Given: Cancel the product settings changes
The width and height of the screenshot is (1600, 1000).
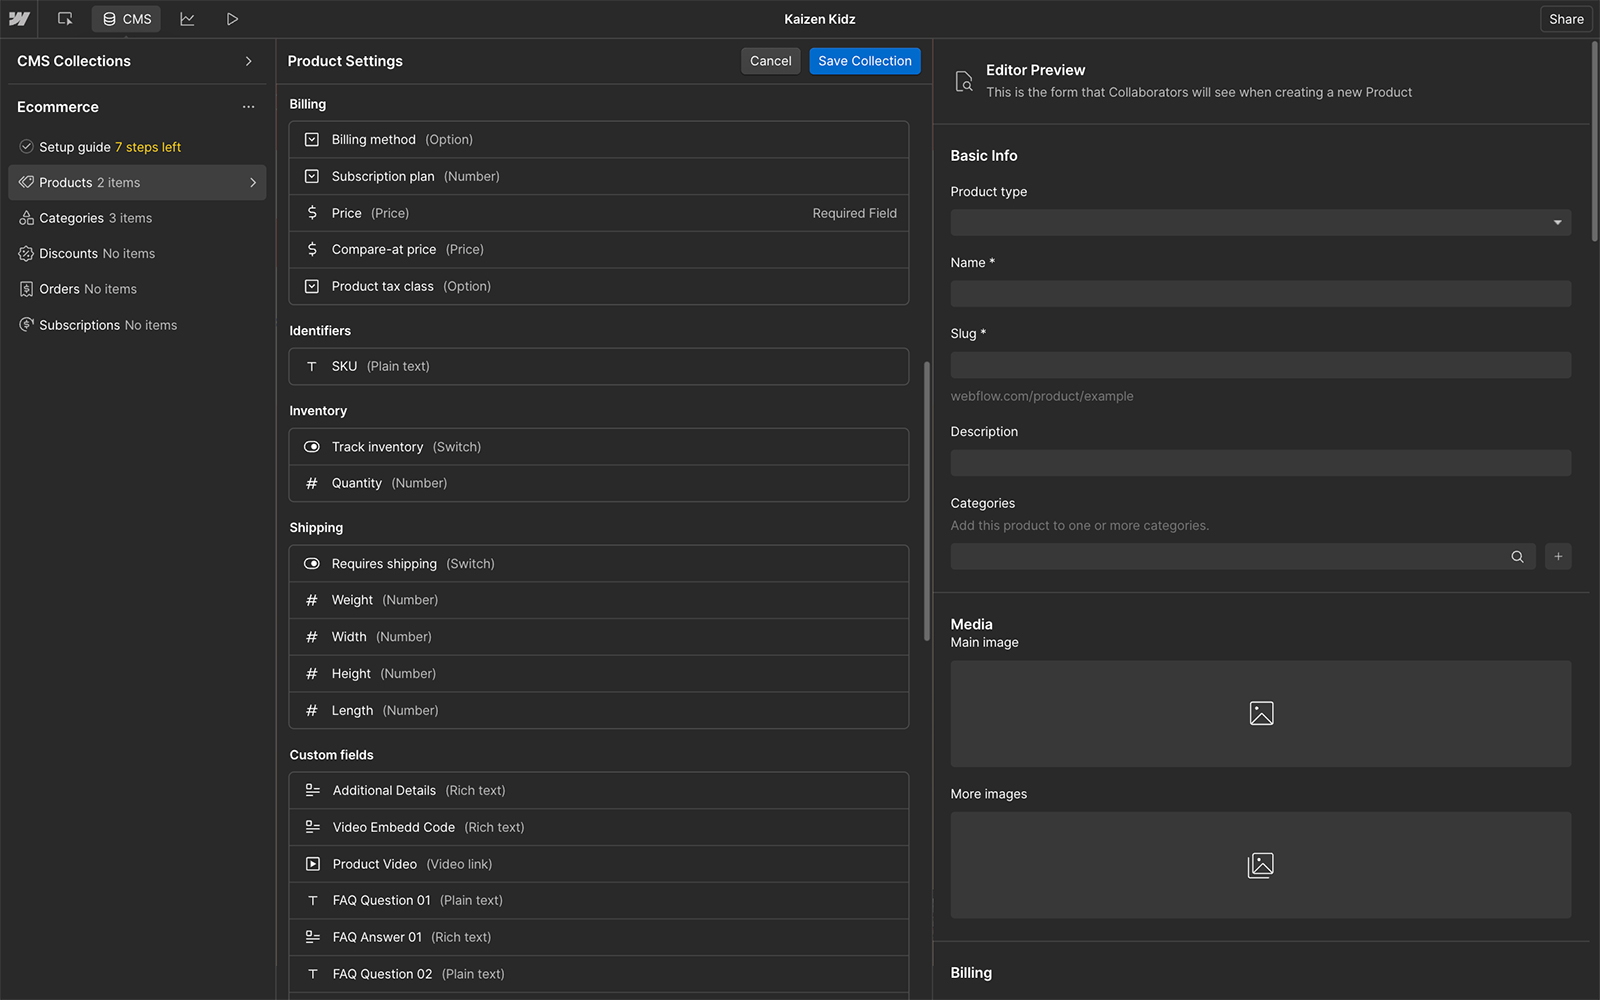Looking at the screenshot, I should pos(770,61).
